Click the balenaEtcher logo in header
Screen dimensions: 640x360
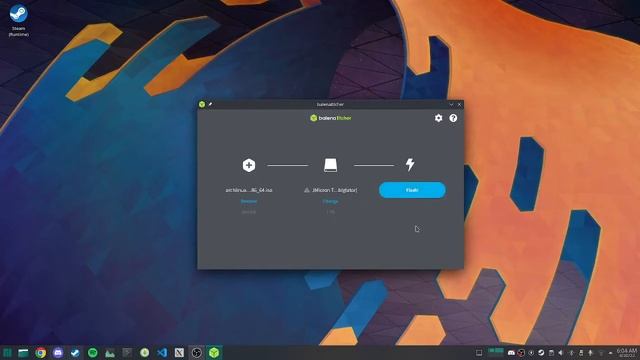tap(330, 118)
